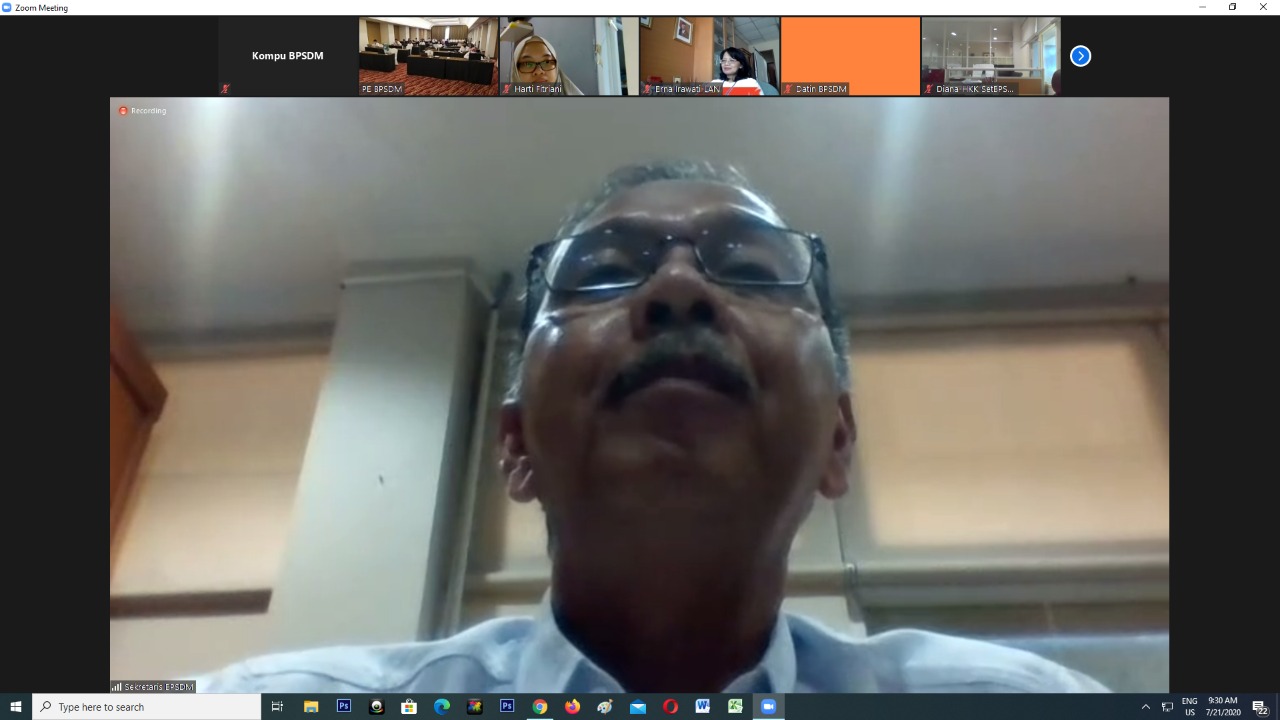
Task: Click the Type here to search box
Action: click(x=147, y=707)
